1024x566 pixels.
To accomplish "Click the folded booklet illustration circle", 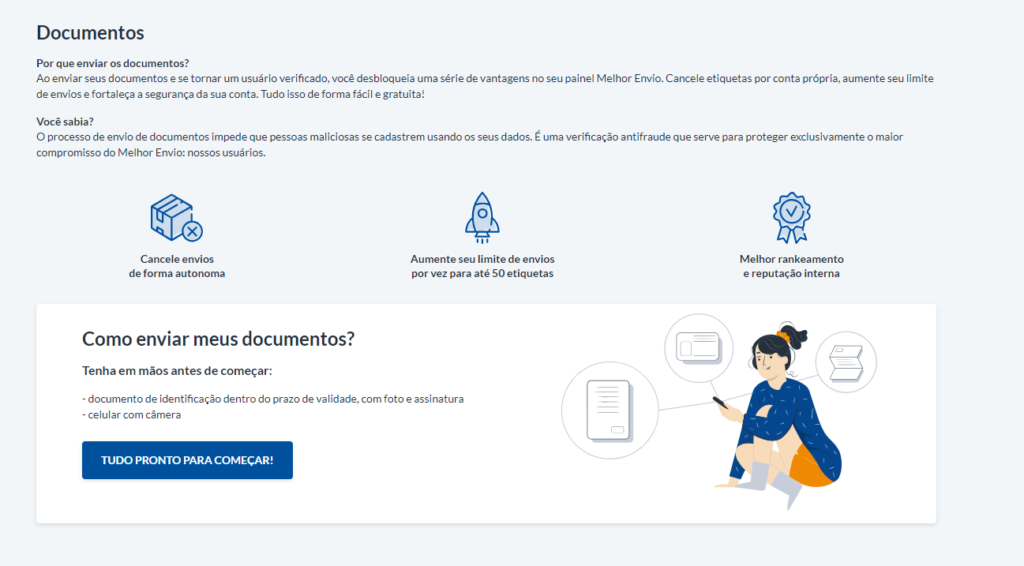I will [x=846, y=362].
